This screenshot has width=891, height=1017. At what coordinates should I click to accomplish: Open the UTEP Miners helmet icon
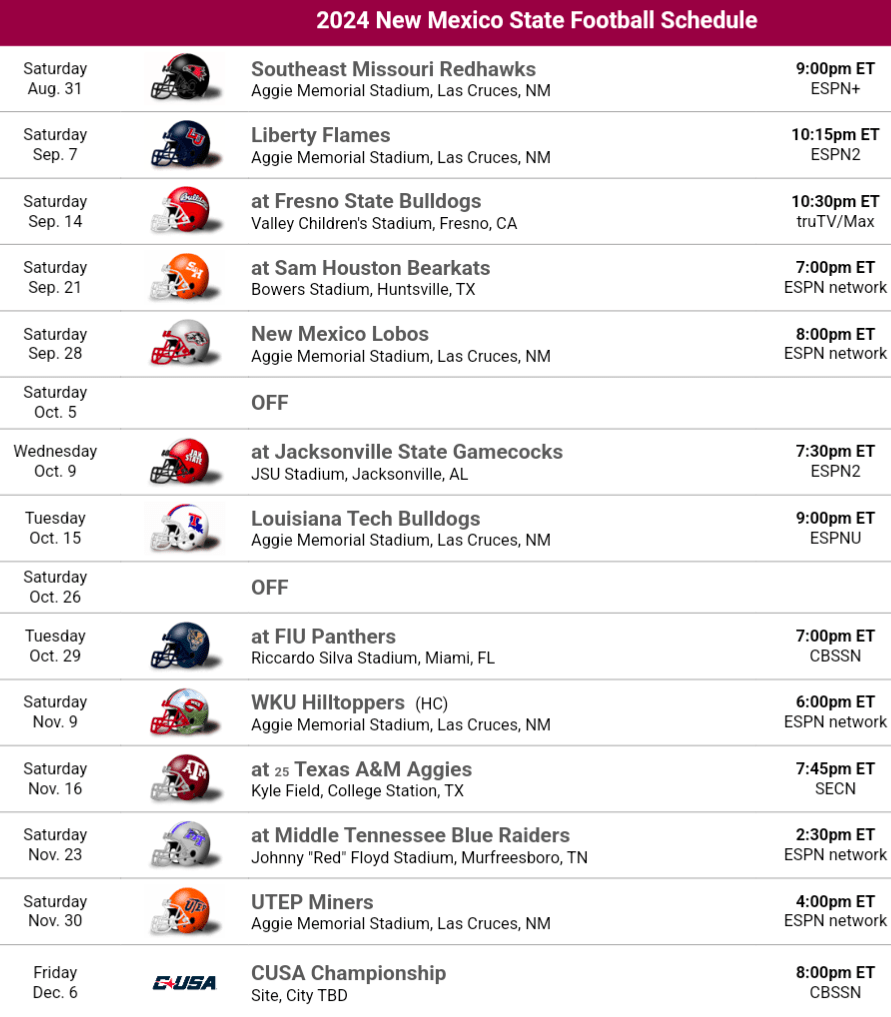[181, 911]
